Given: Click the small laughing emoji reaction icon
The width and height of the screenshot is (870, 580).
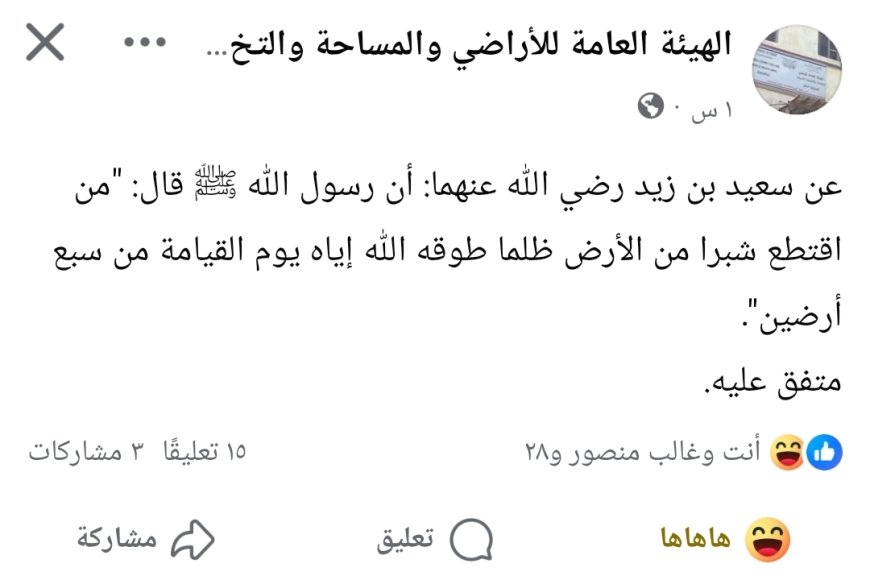Looking at the screenshot, I should [788, 452].
